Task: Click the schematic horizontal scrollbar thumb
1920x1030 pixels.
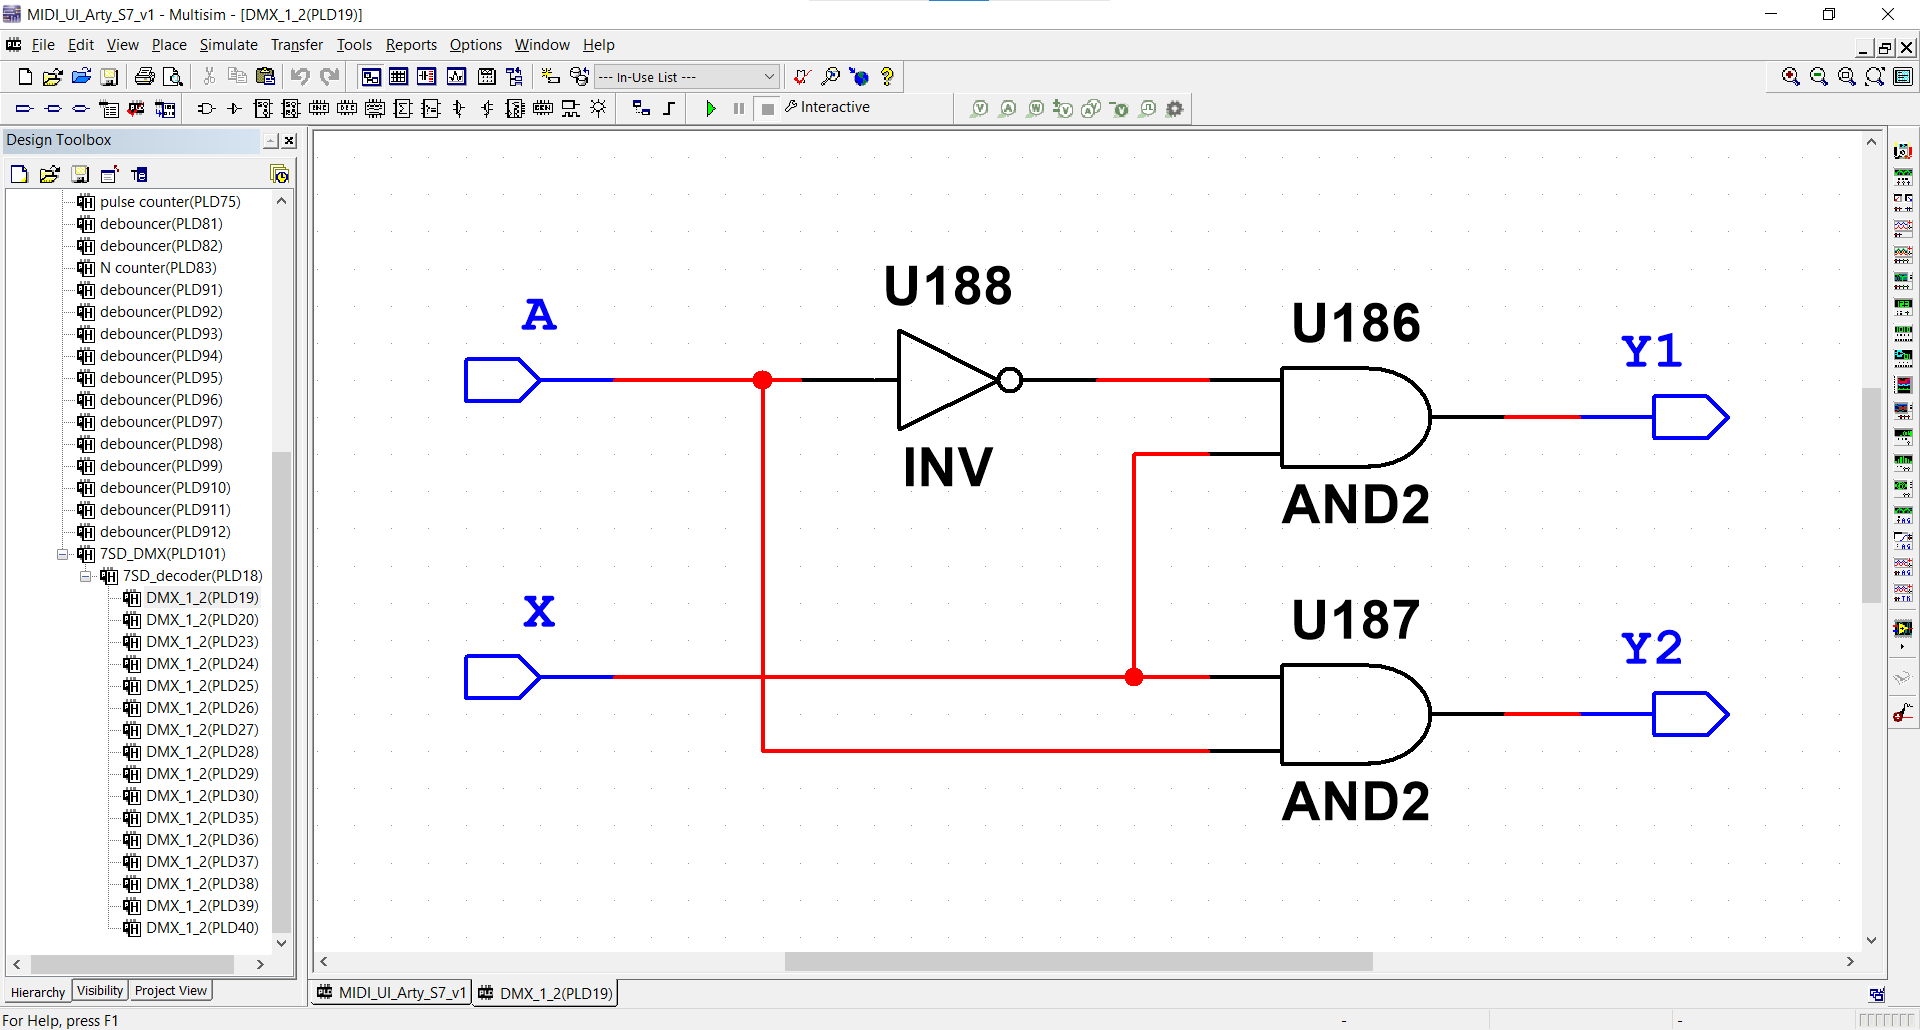Action: [x=1078, y=962]
